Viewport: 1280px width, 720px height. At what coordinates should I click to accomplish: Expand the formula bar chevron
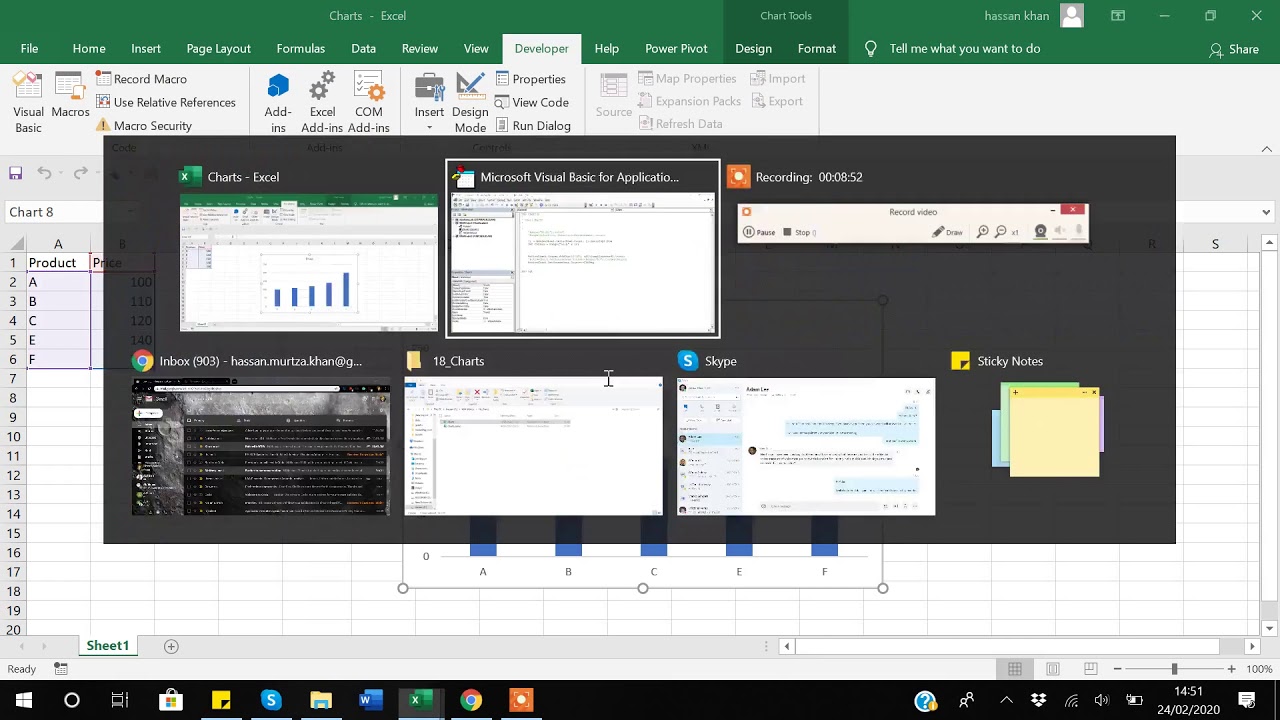(x=1266, y=212)
